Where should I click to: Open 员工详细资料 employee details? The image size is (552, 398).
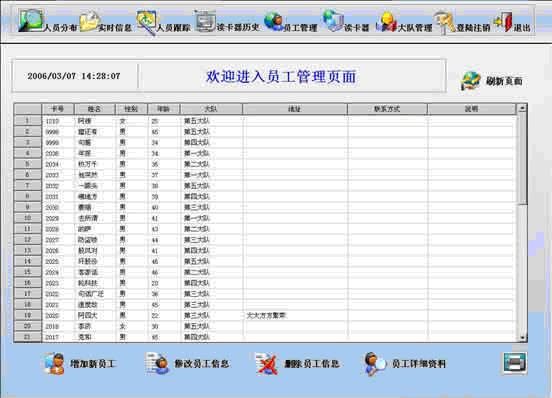coord(404,364)
